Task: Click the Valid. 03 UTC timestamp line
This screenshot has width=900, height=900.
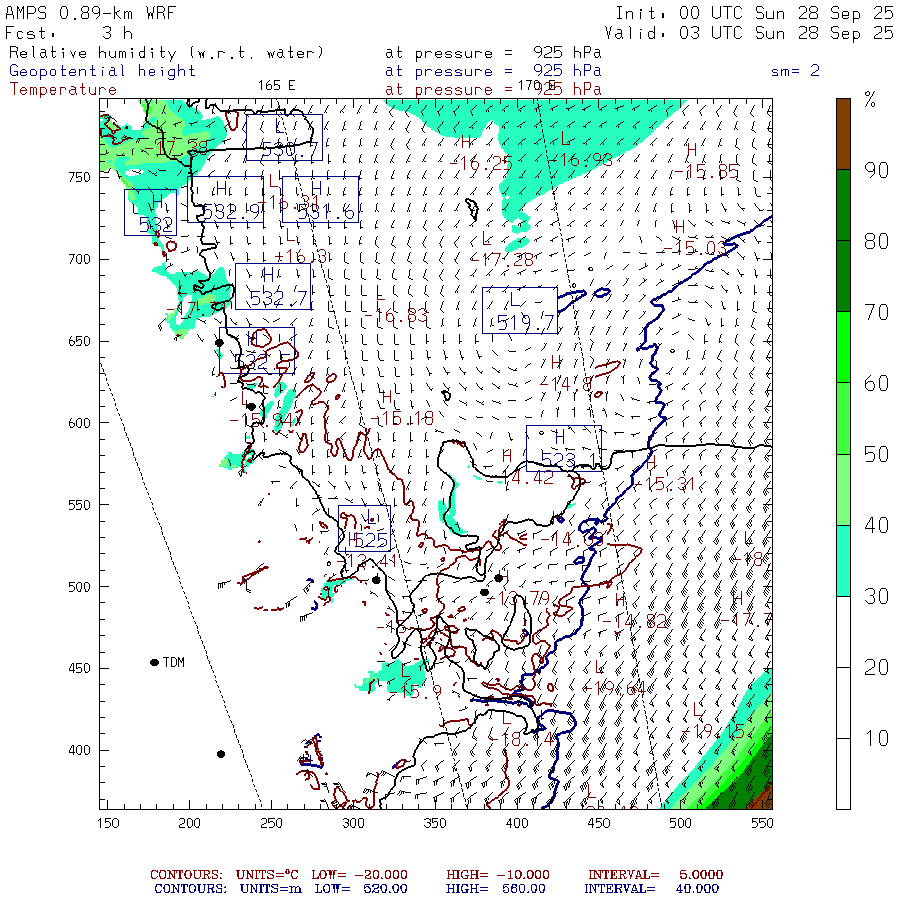Action: (754, 32)
